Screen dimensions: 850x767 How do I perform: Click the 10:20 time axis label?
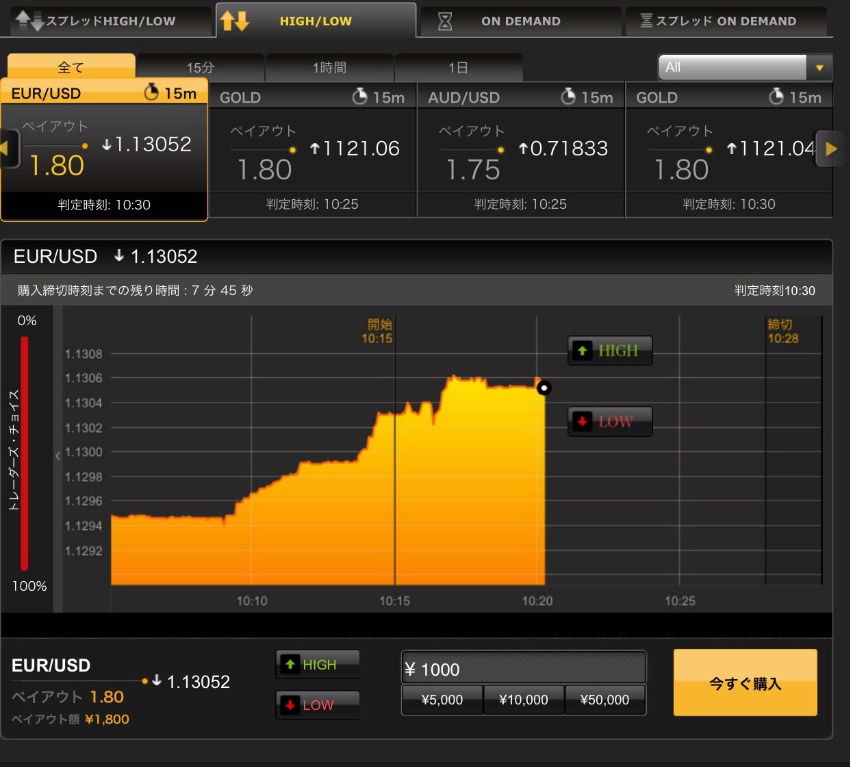[537, 601]
